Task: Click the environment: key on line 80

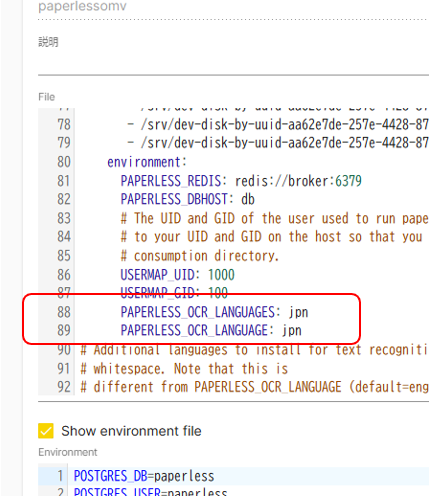Action: (x=147, y=162)
